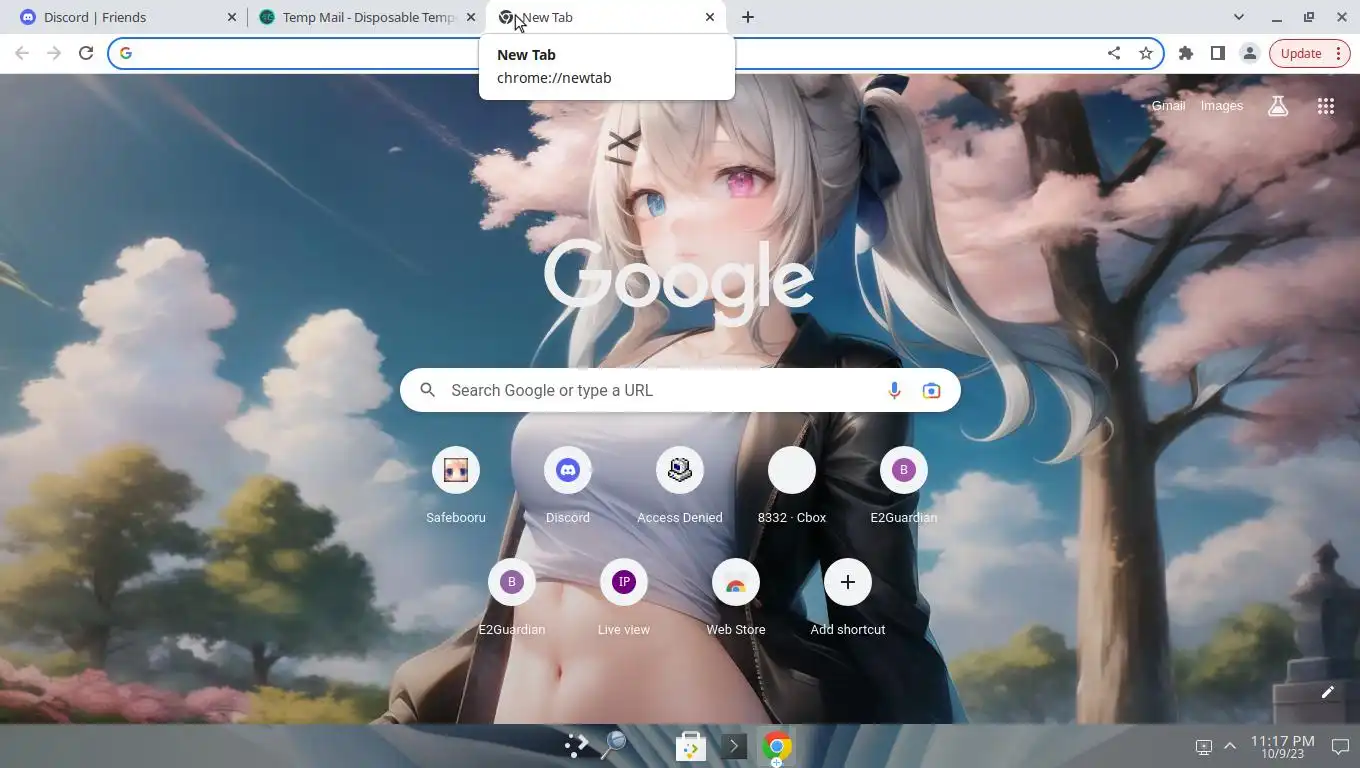Customize this page with the pencil icon

pos(1328,692)
